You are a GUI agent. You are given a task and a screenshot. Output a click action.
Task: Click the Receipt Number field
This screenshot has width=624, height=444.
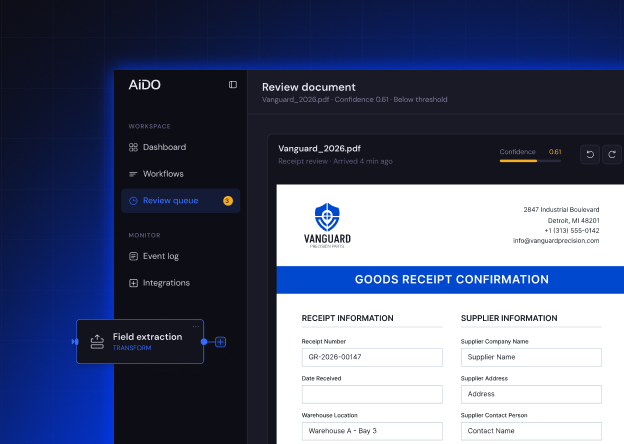click(372, 357)
